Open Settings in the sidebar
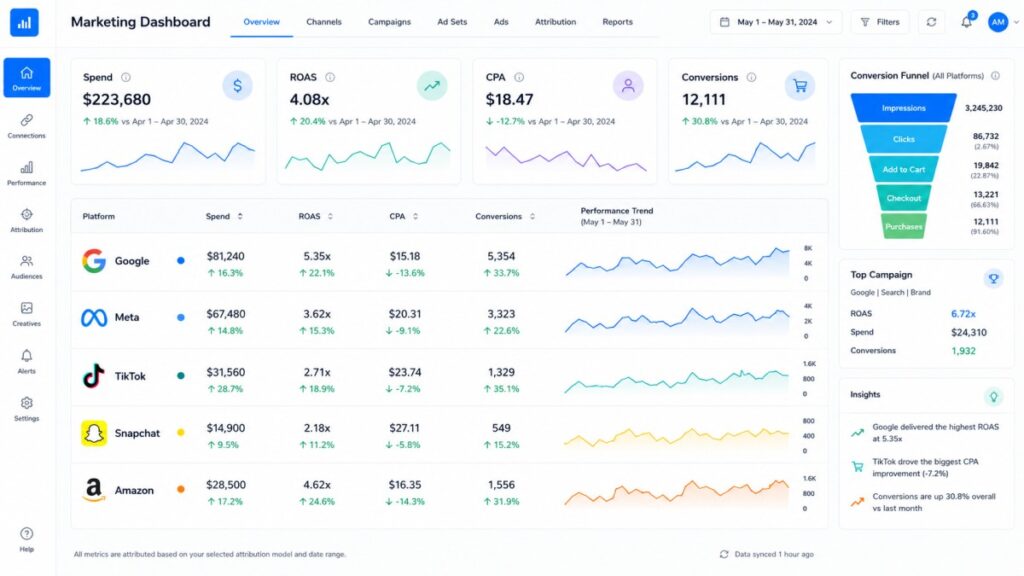Image resolution: width=1024 pixels, height=576 pixels. [27, 409]
